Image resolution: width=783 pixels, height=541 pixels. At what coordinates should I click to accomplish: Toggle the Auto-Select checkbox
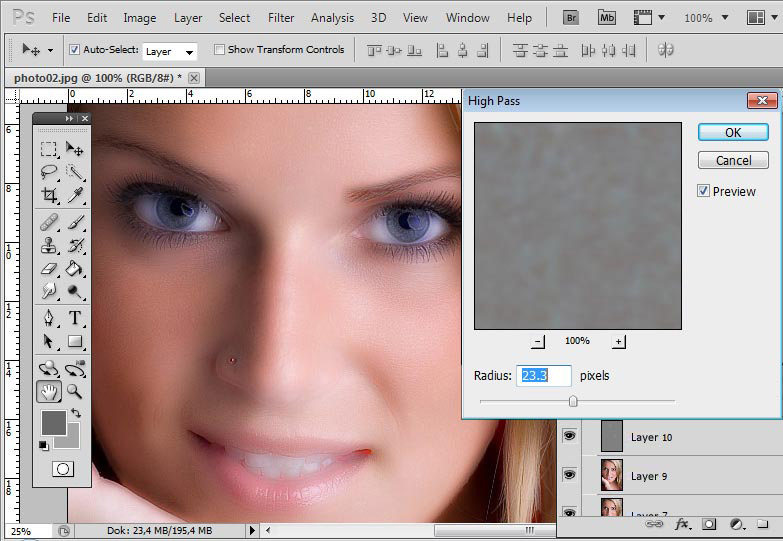click(x=74, y=50)
